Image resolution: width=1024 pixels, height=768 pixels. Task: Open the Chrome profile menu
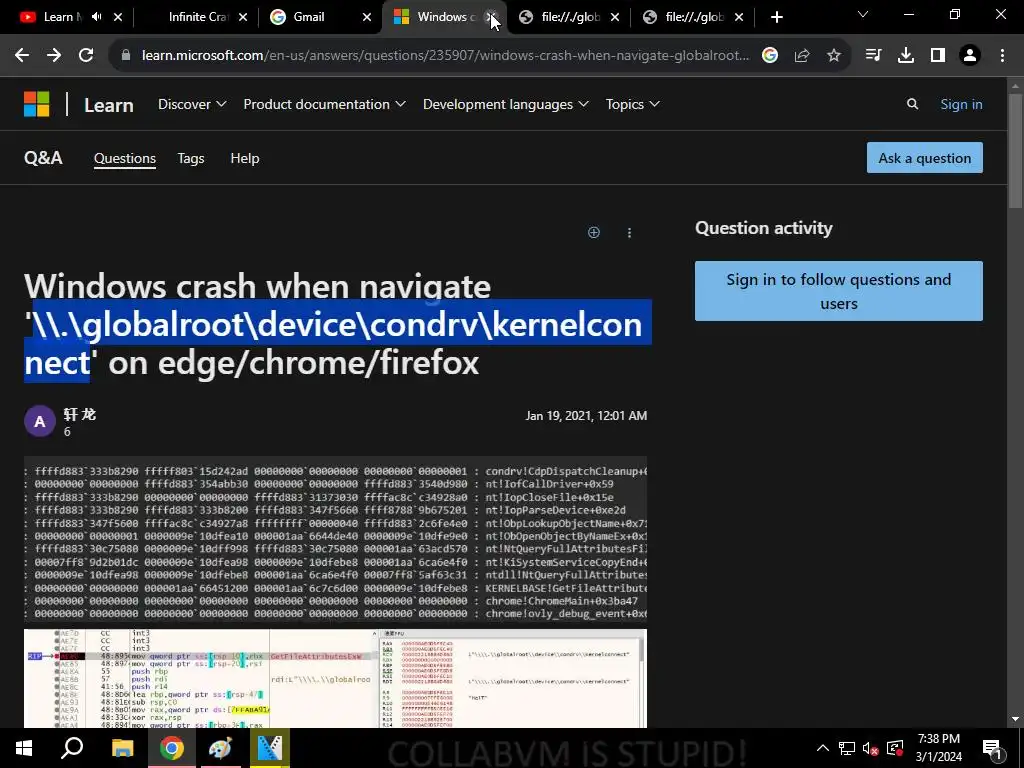pos(970,56)
